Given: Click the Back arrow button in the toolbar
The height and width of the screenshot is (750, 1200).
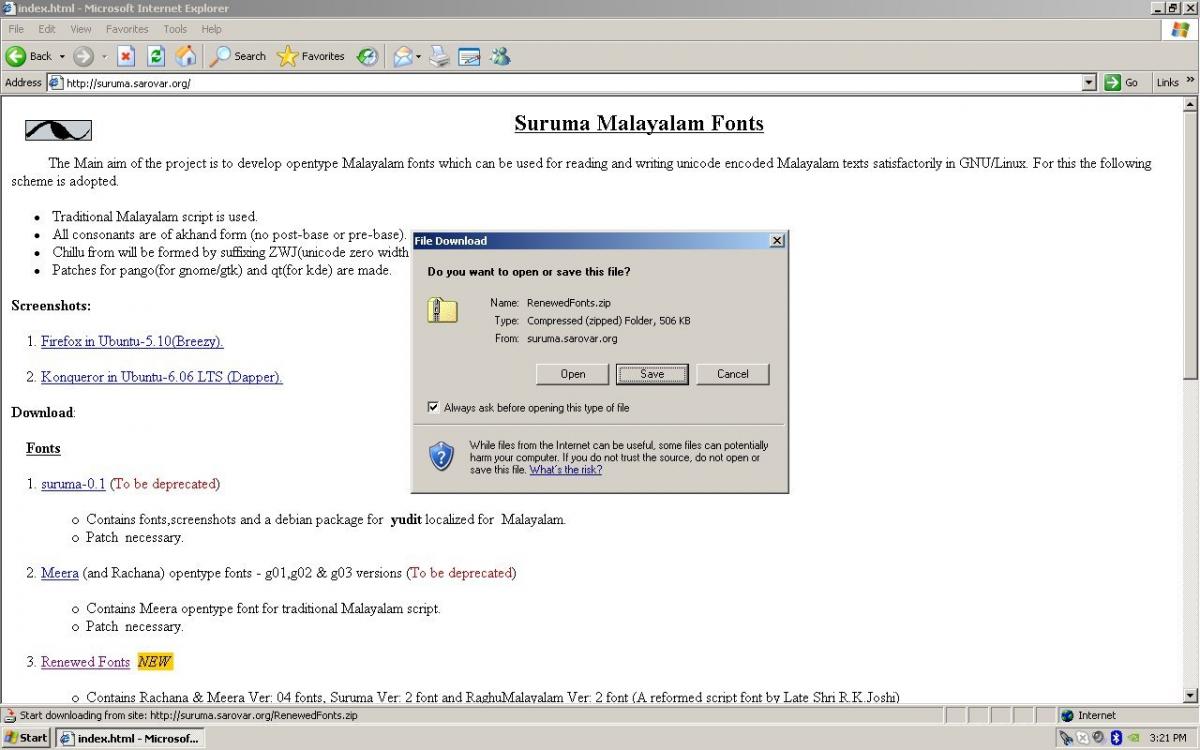Looking at the screenshot, I should pyautogui.click(x=28, y=56).
